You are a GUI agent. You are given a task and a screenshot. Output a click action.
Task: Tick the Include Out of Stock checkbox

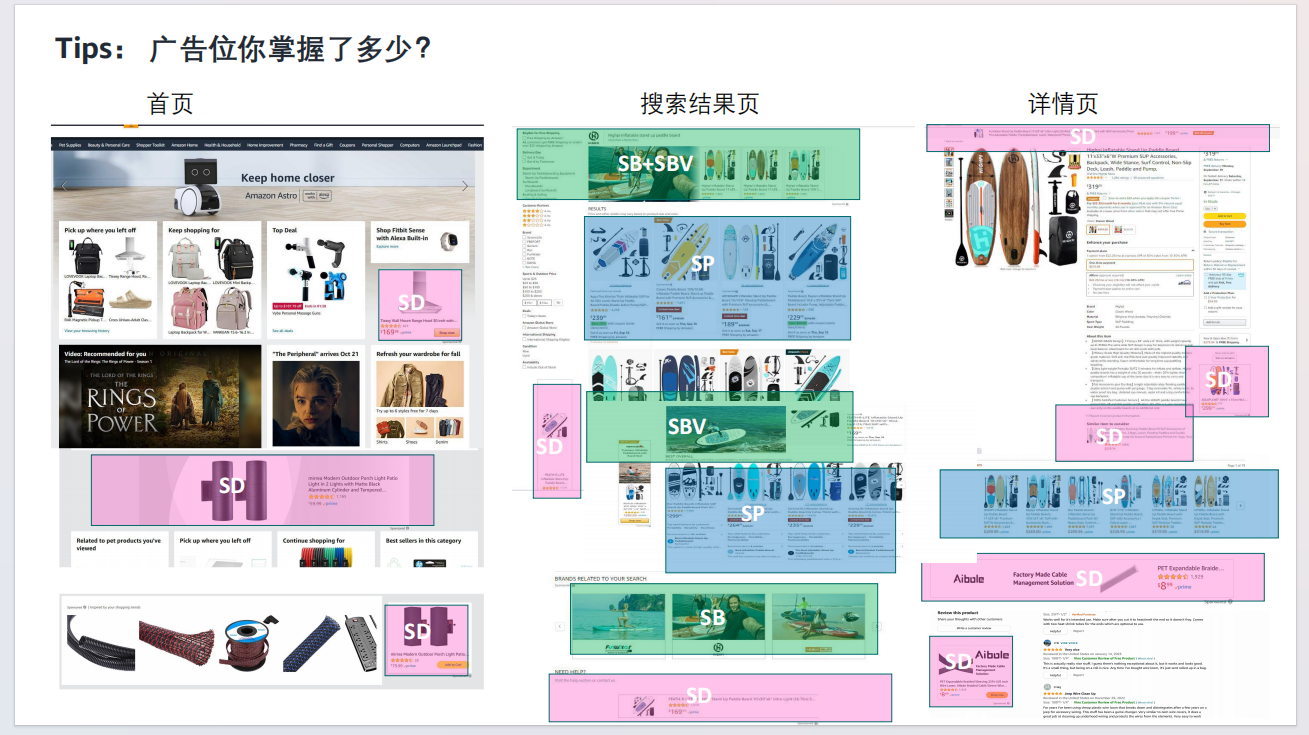point(526,367)
